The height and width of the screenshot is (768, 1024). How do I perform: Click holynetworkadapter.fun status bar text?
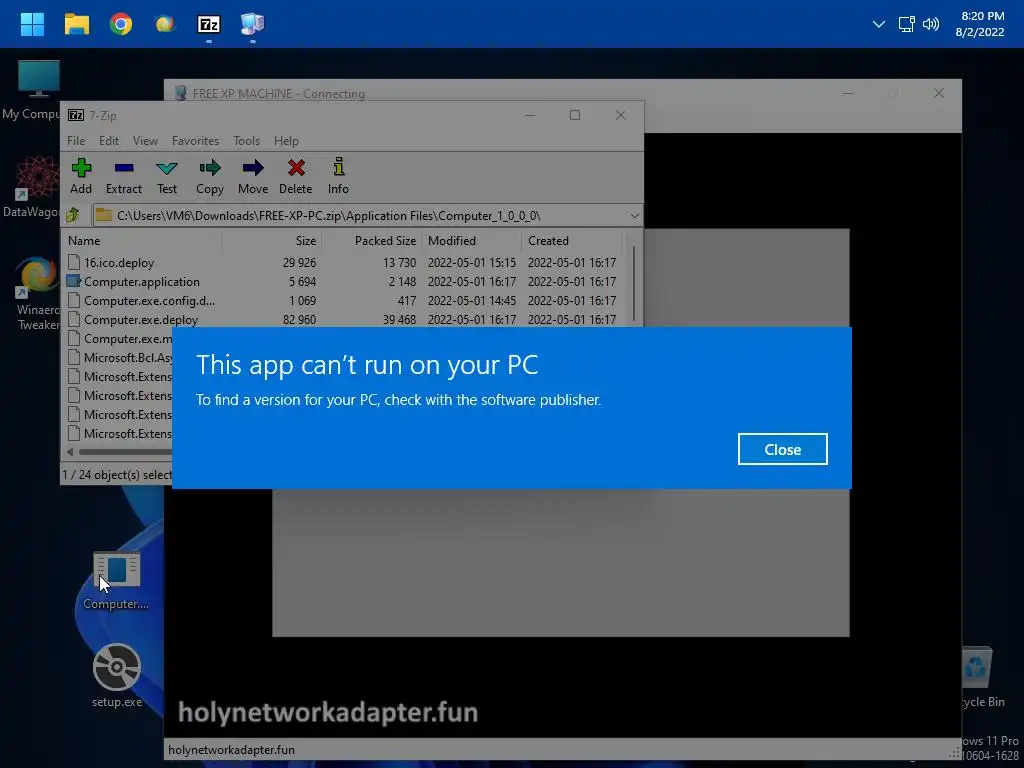(231, 750)
